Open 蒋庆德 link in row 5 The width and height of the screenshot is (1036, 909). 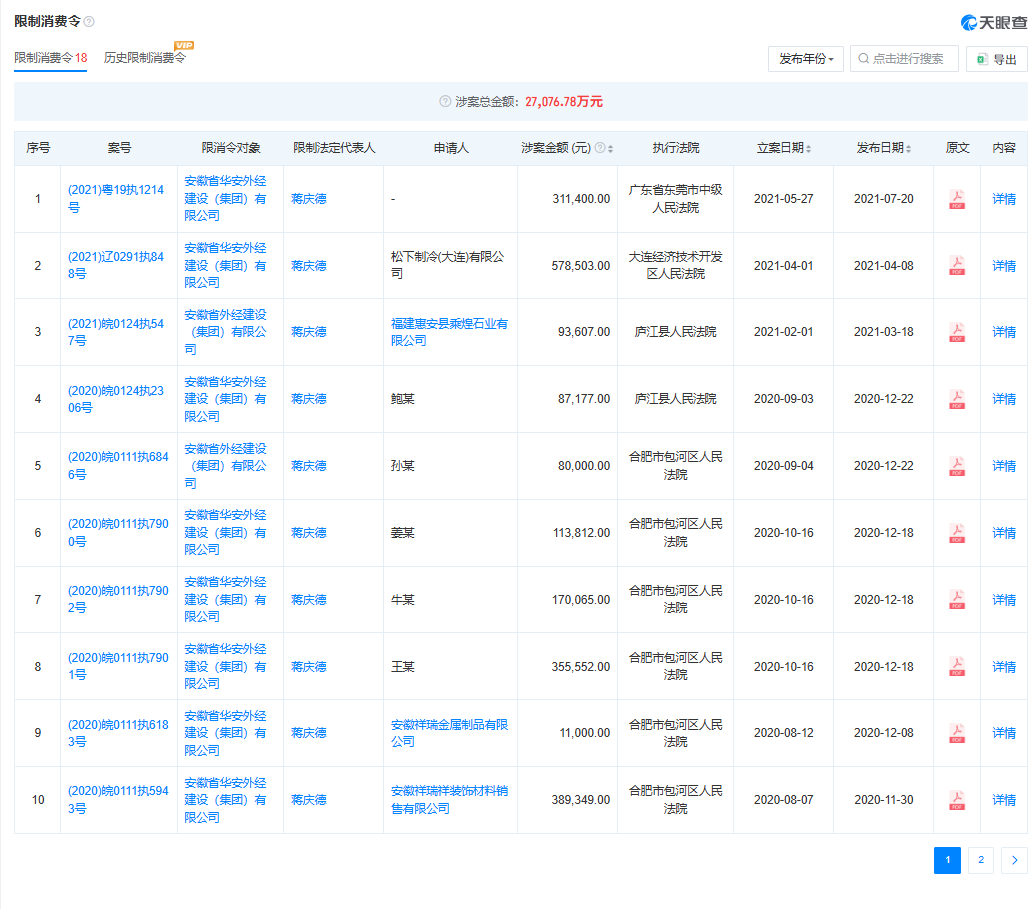pos(309,466)
